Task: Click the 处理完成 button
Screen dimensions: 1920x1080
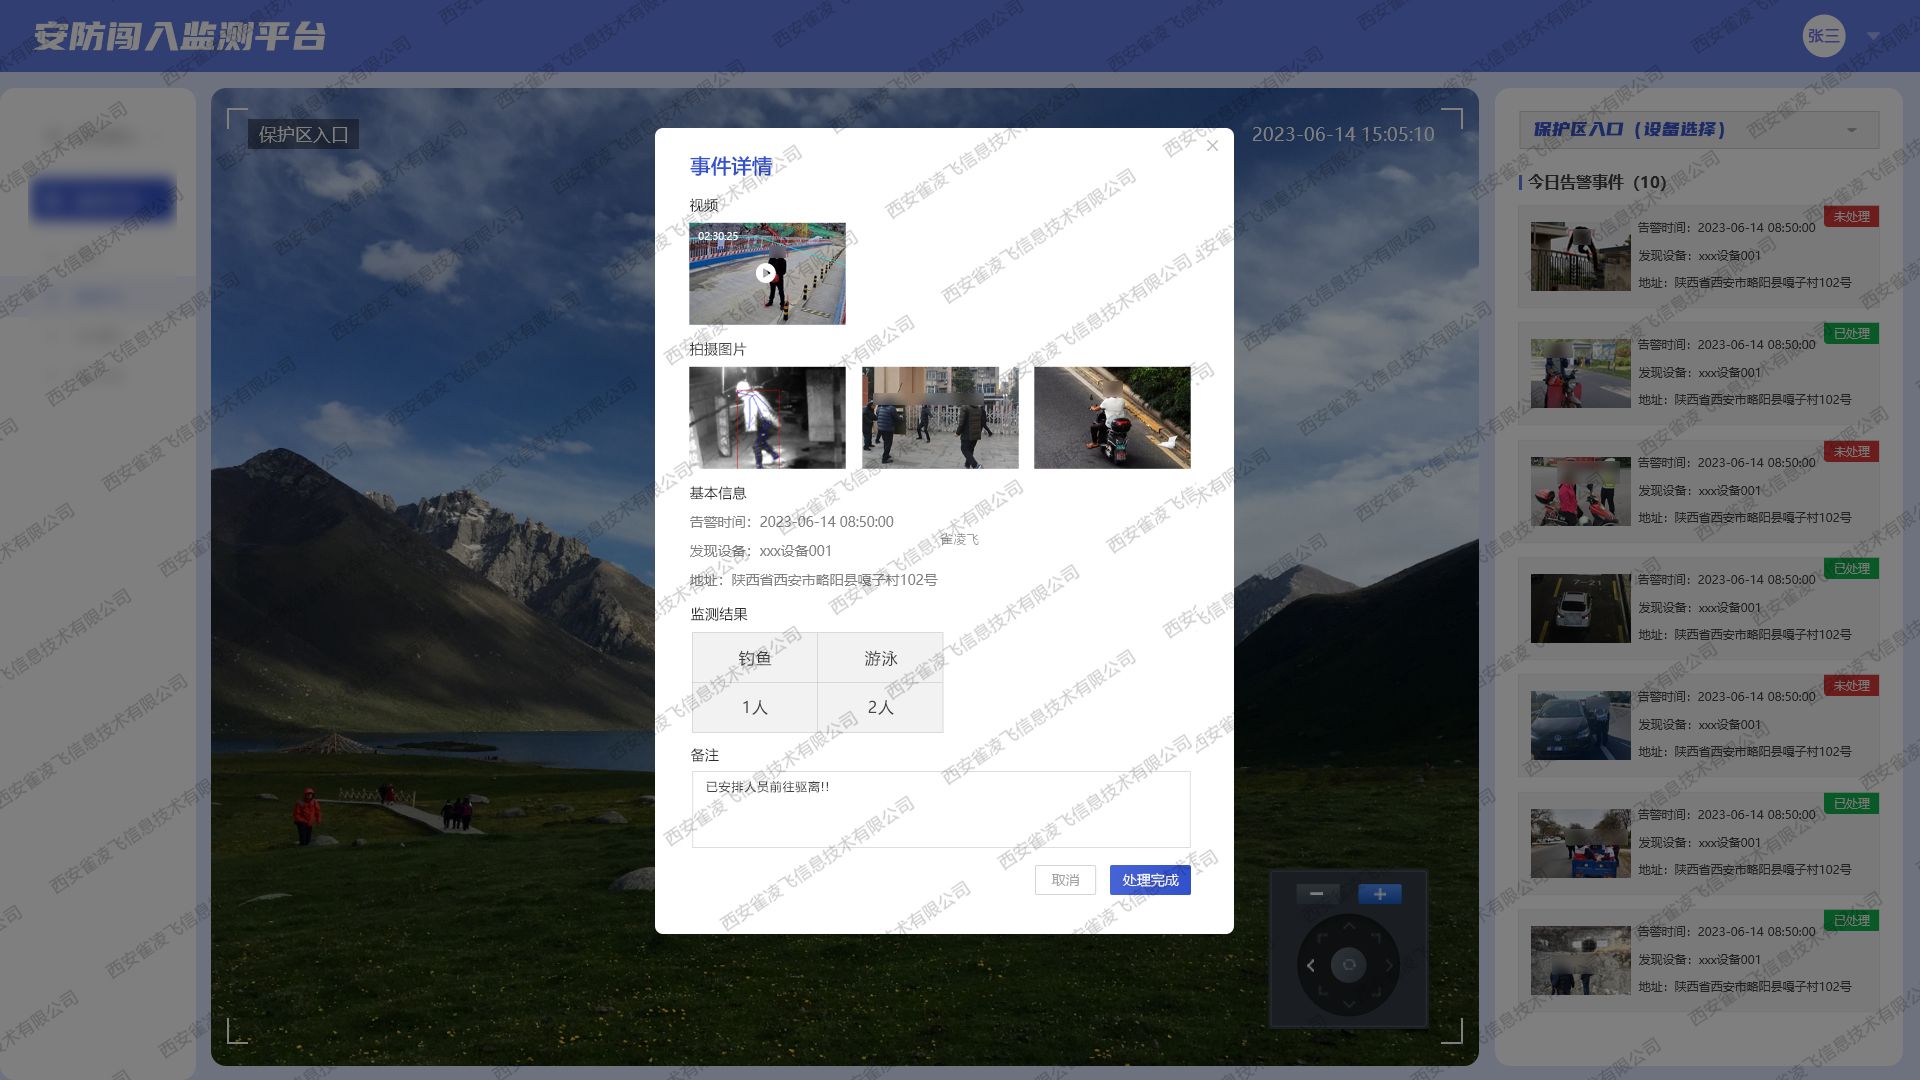Action: pyautogui.click(x=1149, y=880)
